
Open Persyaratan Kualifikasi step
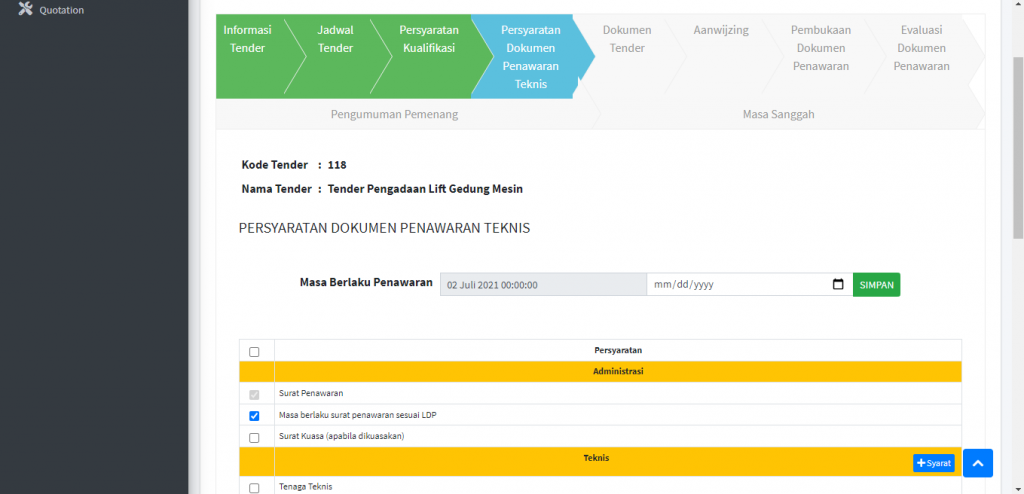pyautogui.click(x=429, y=39)
